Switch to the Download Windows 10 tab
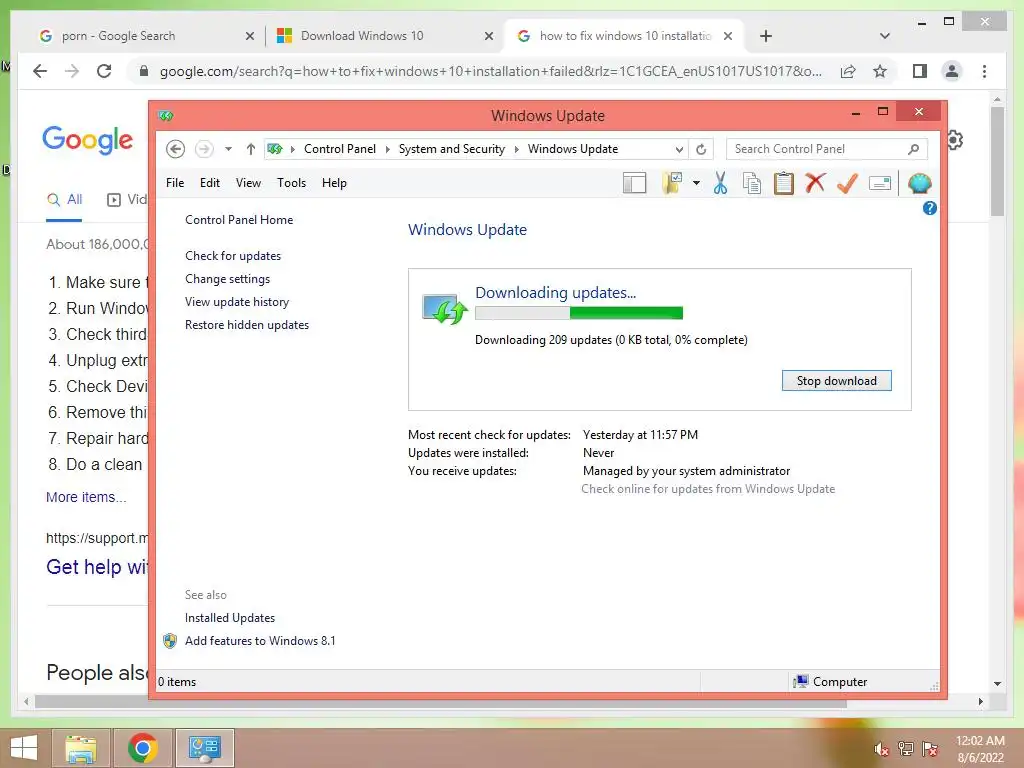1024x768 pixels. [385, 36]
